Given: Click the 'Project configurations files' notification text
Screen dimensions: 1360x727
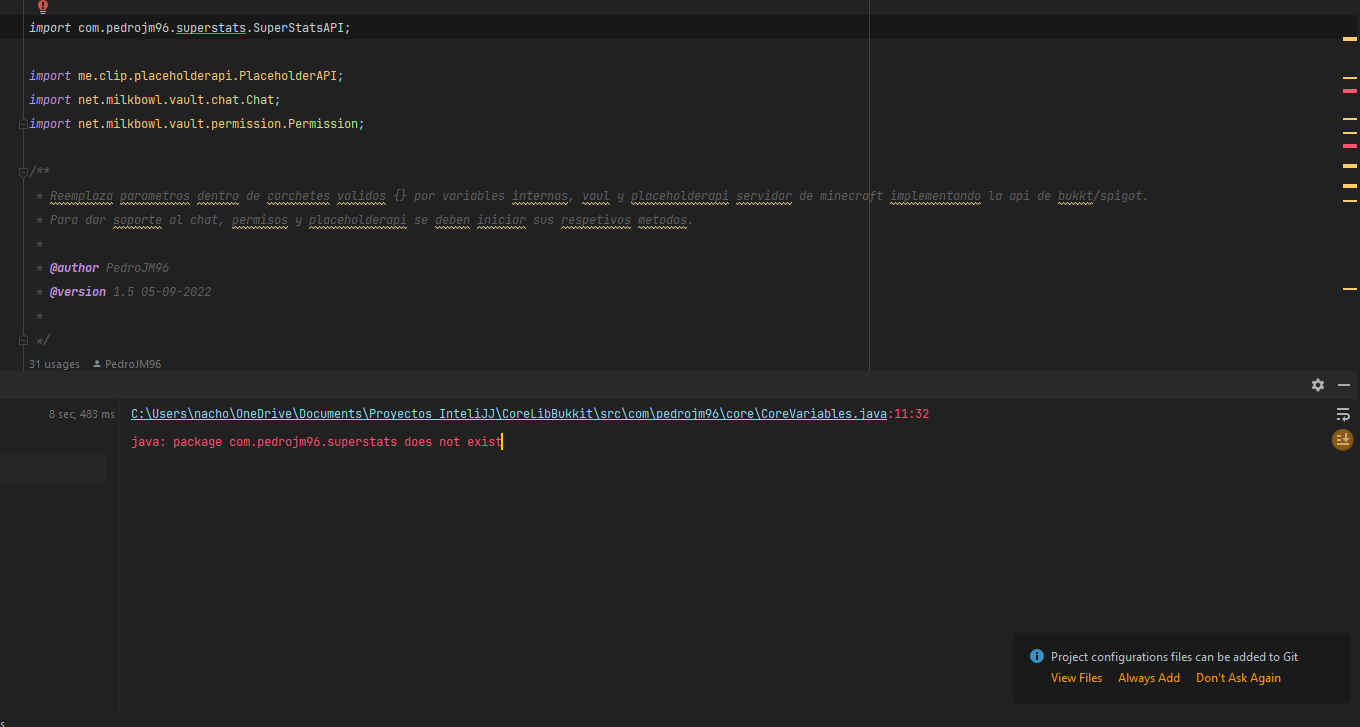Looking at the screenshot, I should [1174, 657].
